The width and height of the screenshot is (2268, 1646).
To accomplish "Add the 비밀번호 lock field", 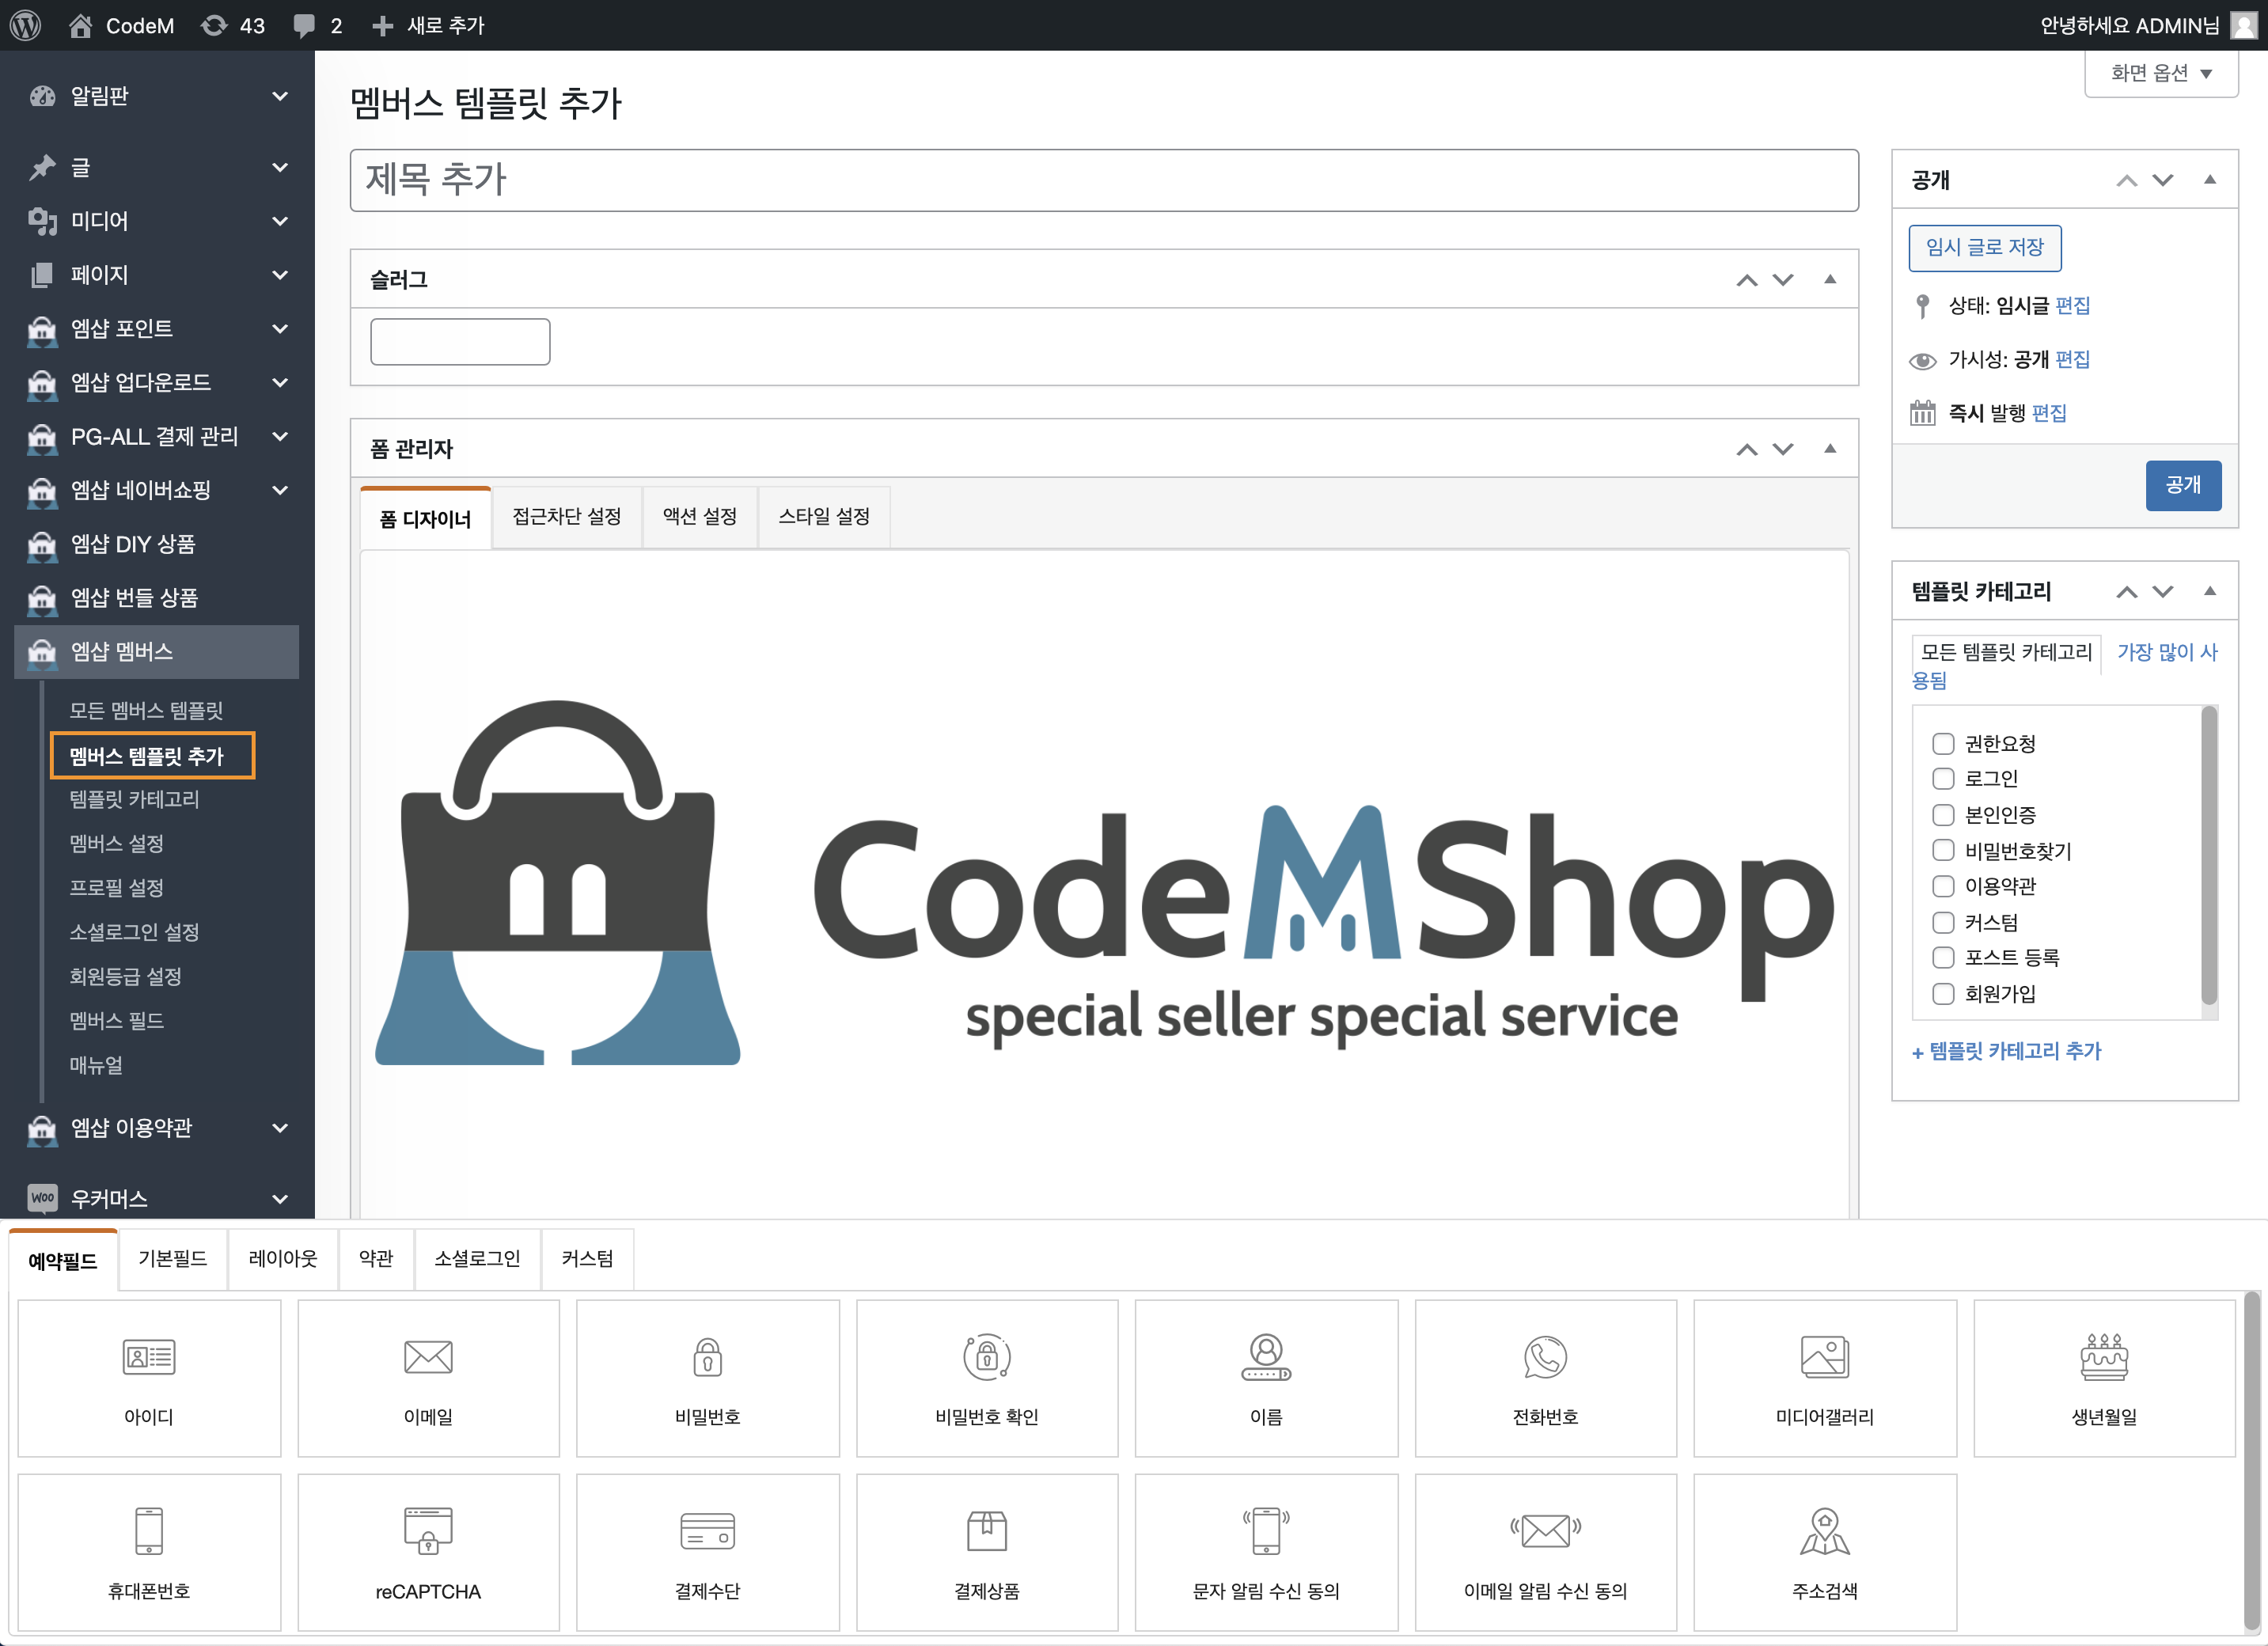I will [x=707, y=1377].
